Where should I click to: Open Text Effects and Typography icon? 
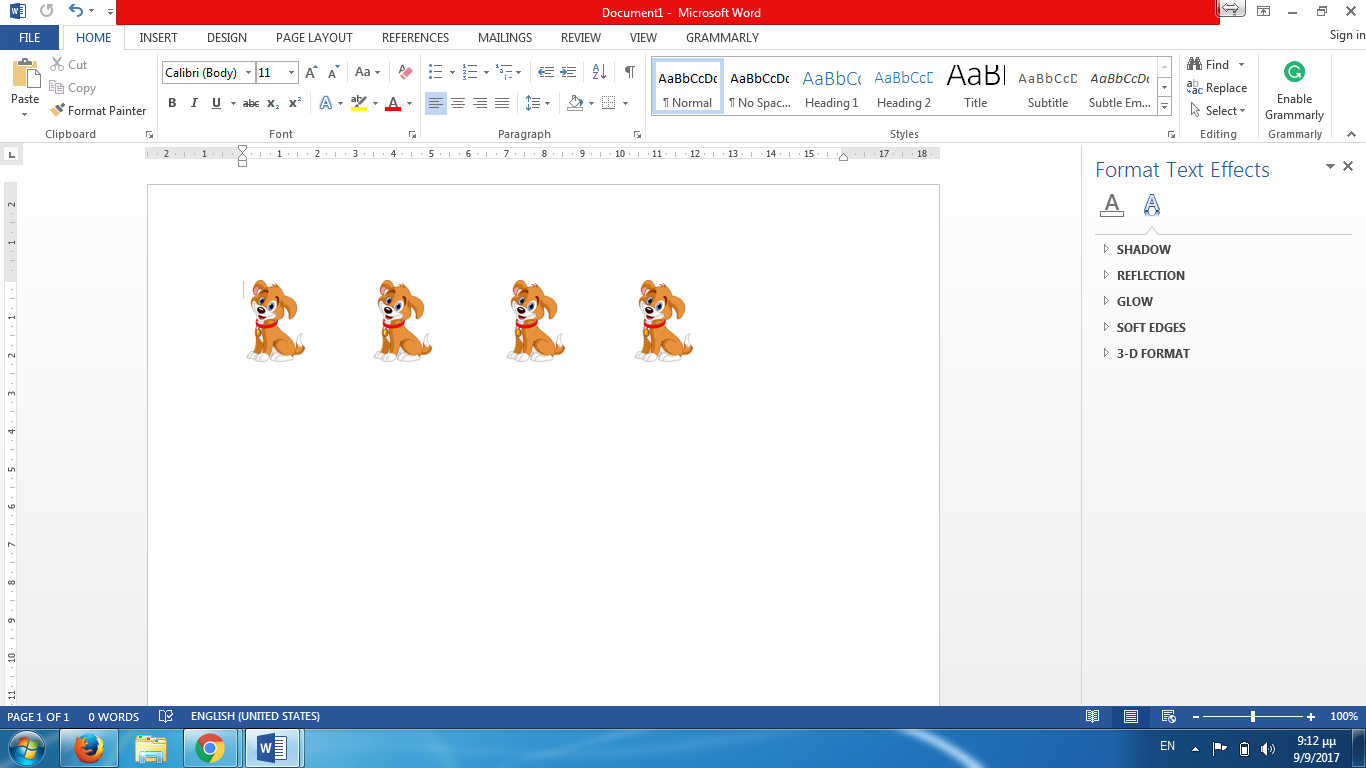click(x=326, y=103)
